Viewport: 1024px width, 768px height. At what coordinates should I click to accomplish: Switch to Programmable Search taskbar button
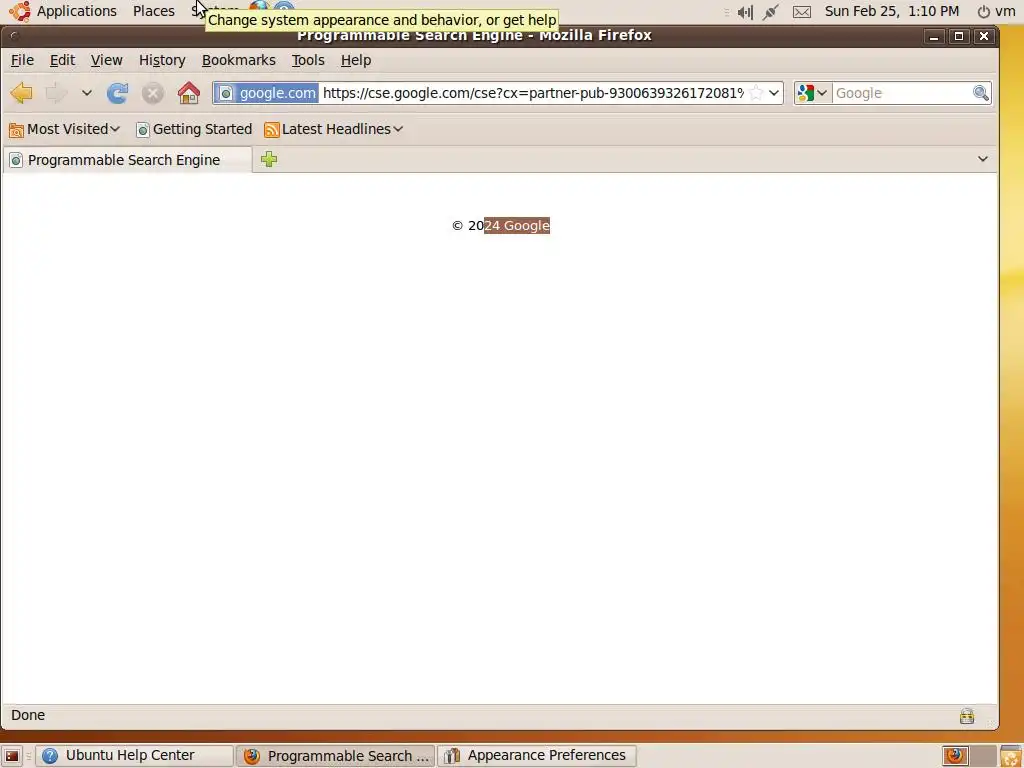point(335,756)
